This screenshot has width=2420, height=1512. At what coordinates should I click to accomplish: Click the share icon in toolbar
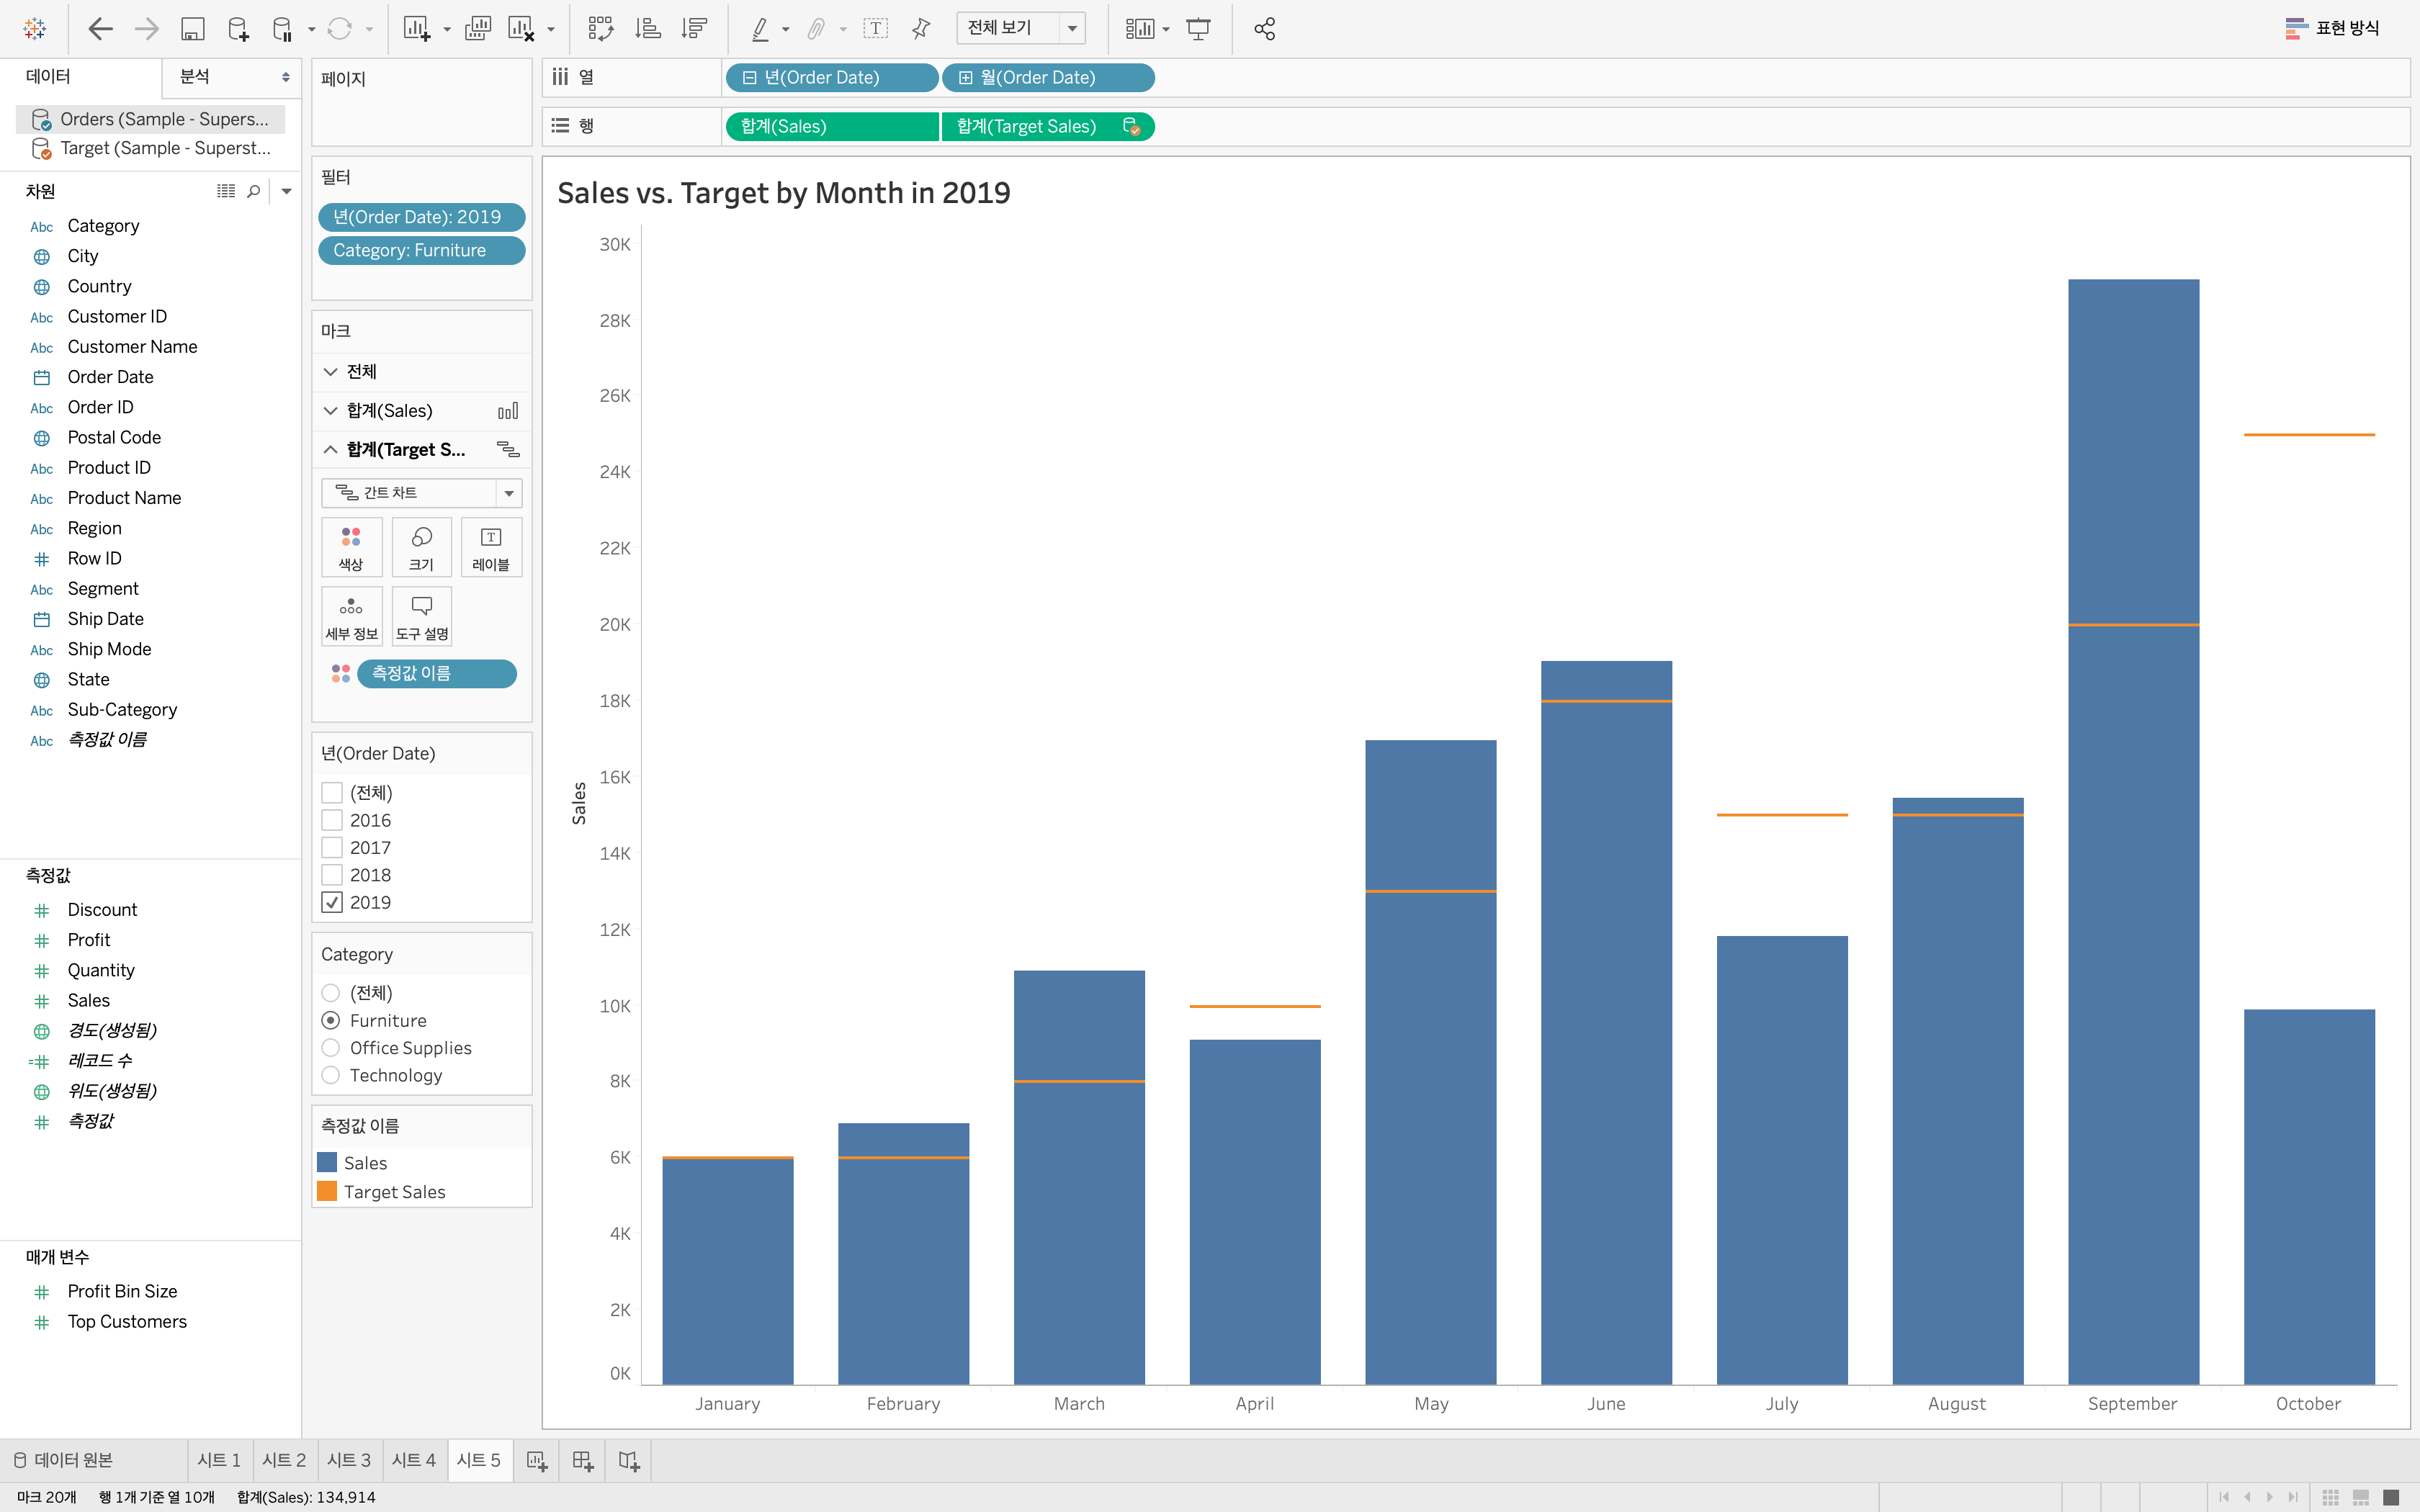coord(1264,29)
